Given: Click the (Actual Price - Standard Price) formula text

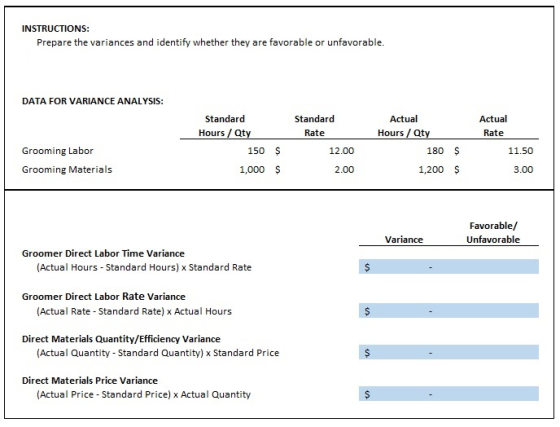Looking at the screenshot, I should 144,395.
